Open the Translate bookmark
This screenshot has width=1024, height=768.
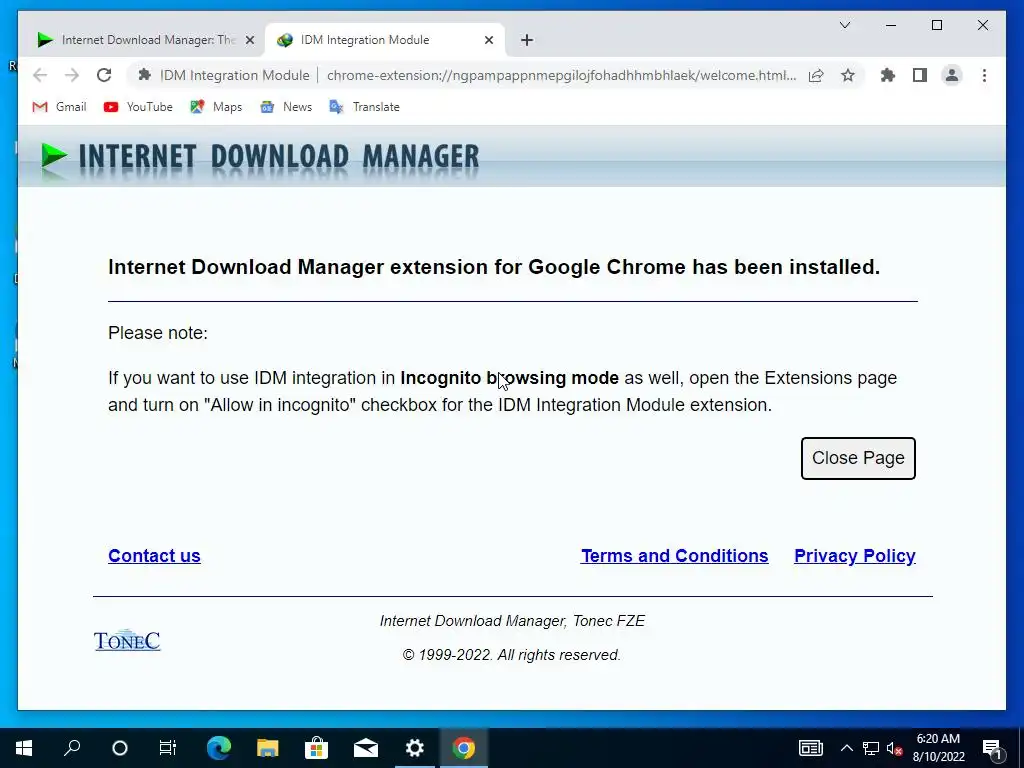click(364, 106)
